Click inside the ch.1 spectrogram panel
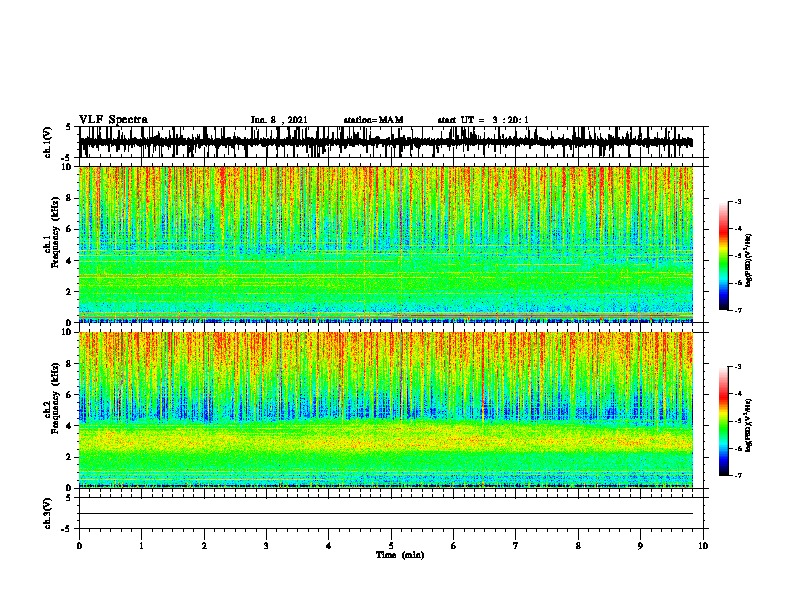The height and width of the screenshot is (612, 792). [x=386, y=244]
